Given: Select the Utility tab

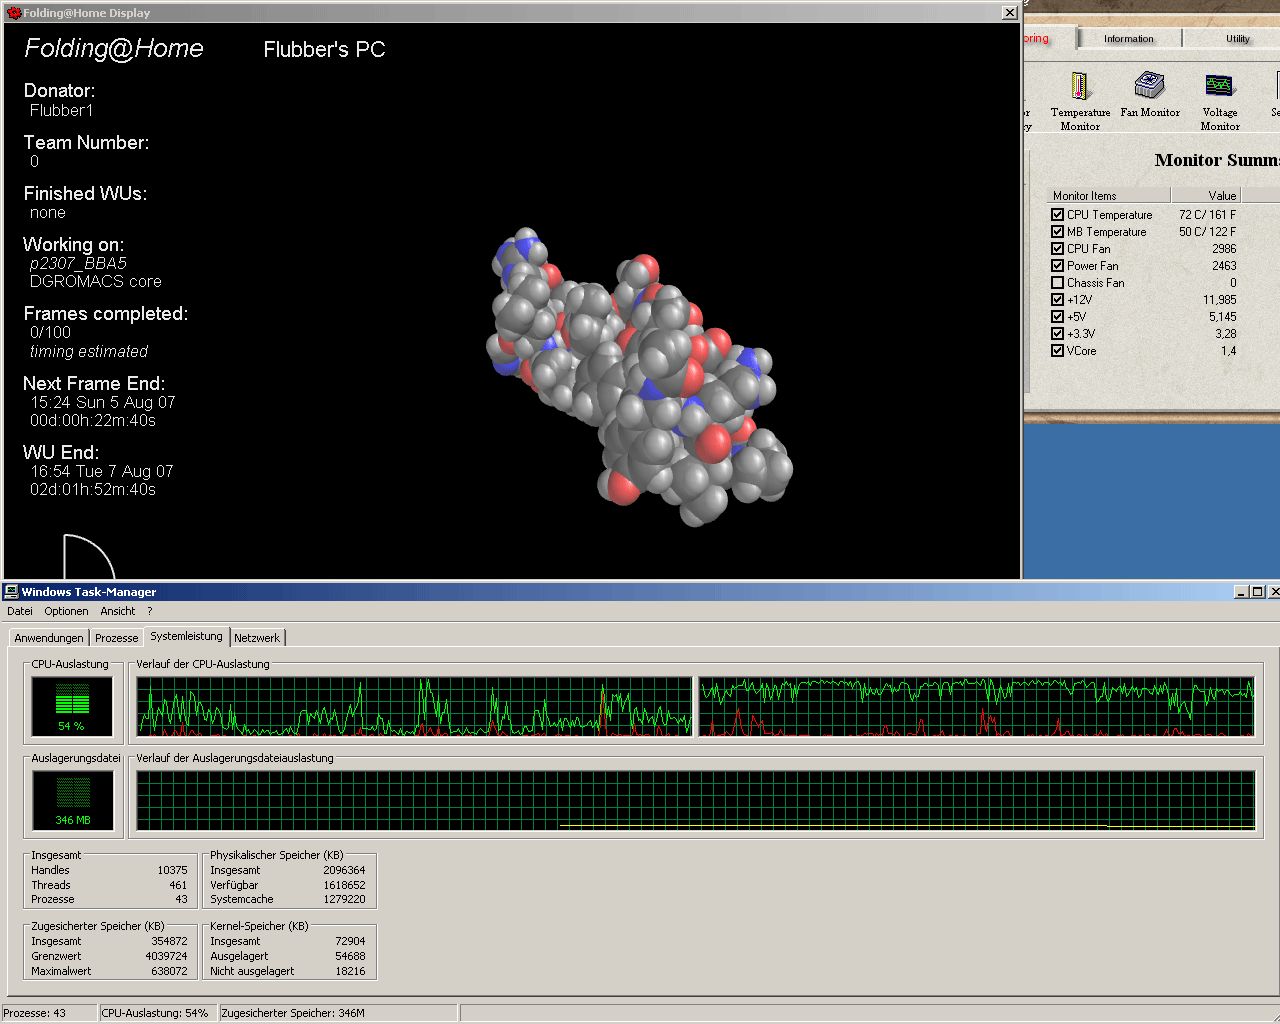Looking at the screenshot, I should click(1237, 39).
